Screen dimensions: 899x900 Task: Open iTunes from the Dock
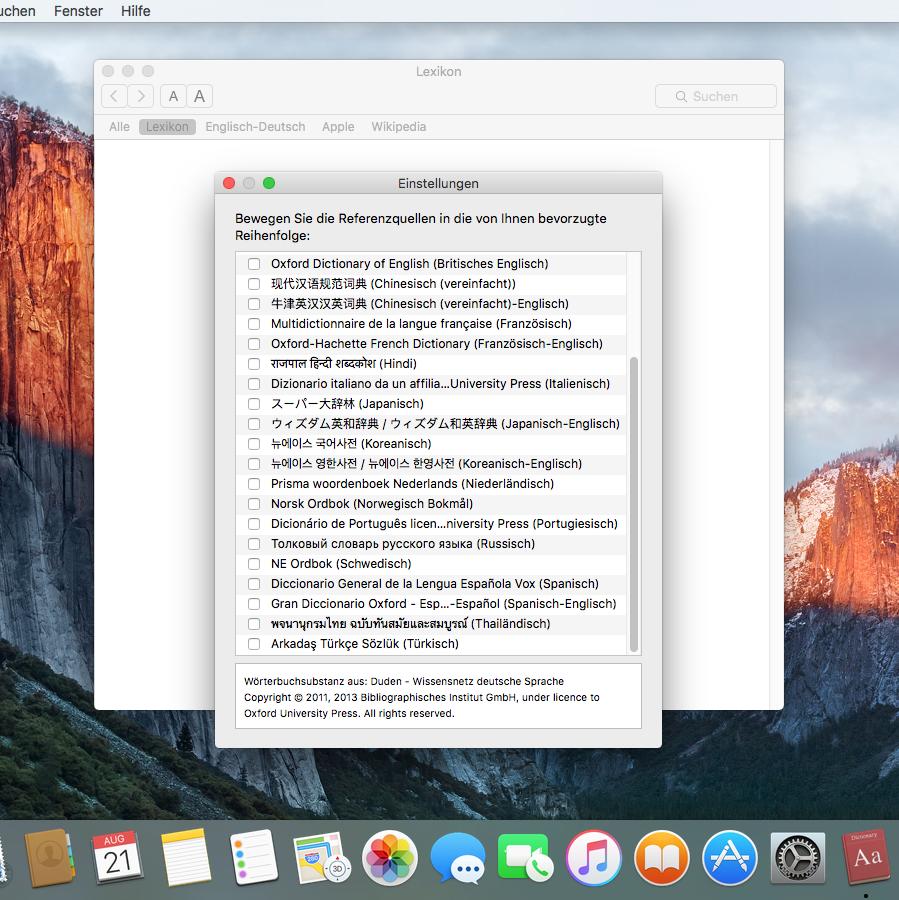594,858
